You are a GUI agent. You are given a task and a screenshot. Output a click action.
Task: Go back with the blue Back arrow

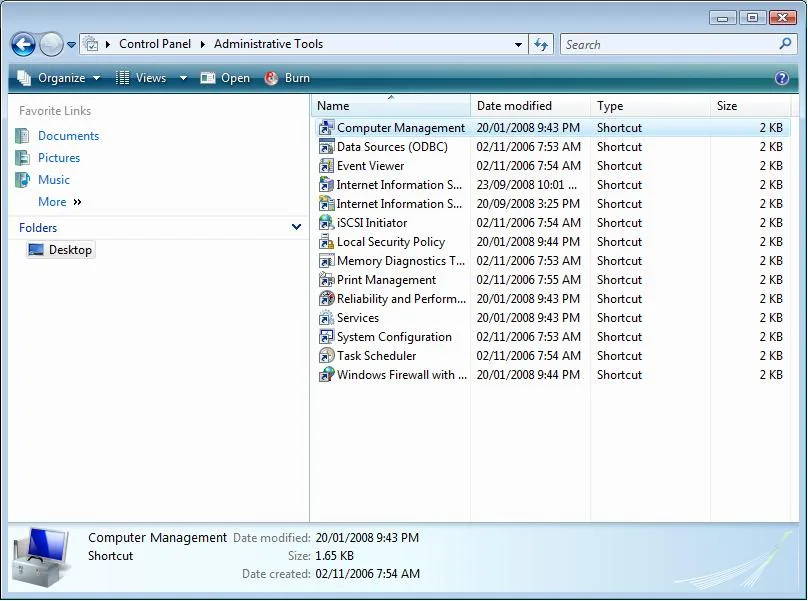click(23, 44)
